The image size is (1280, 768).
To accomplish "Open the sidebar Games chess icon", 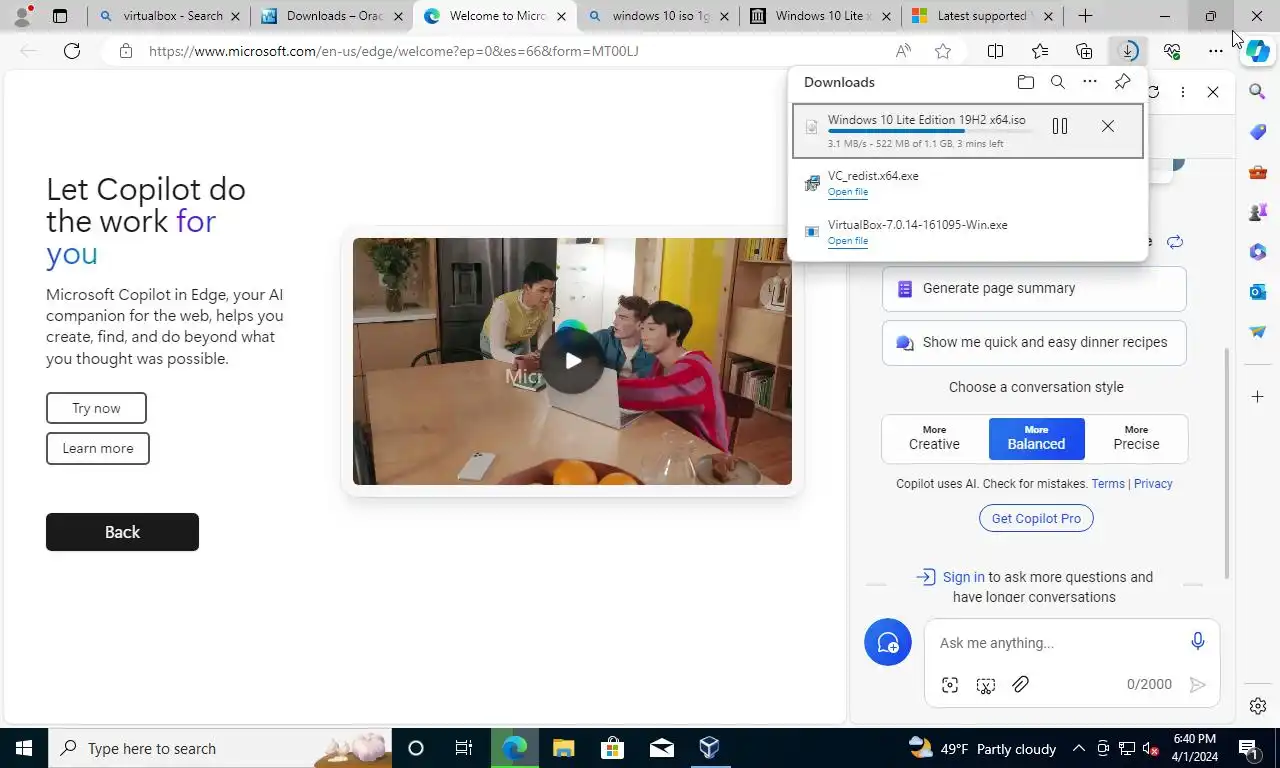I will click(x=1258, y=212).
